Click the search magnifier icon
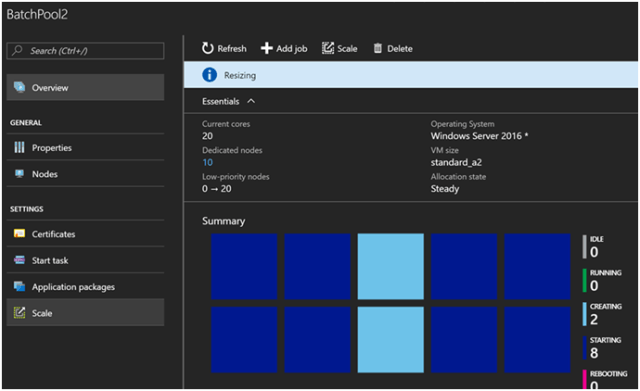The height and width of the screenshot is (391, 640). click(x=17, y=51)
